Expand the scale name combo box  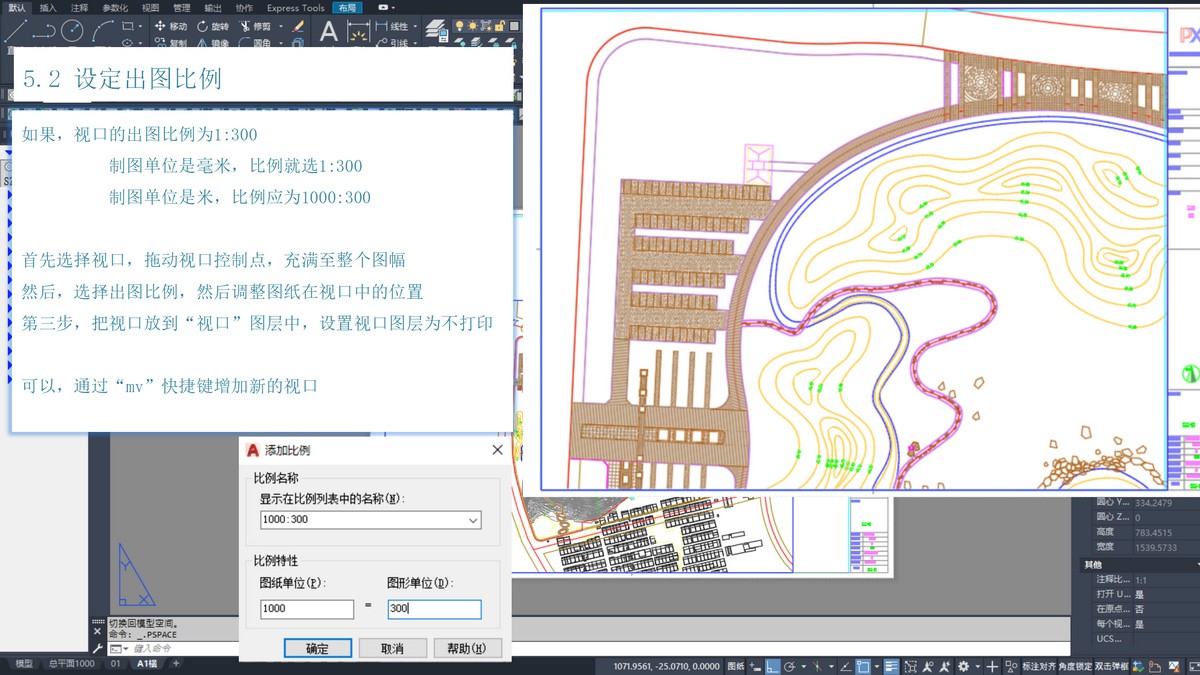(473, 520)
